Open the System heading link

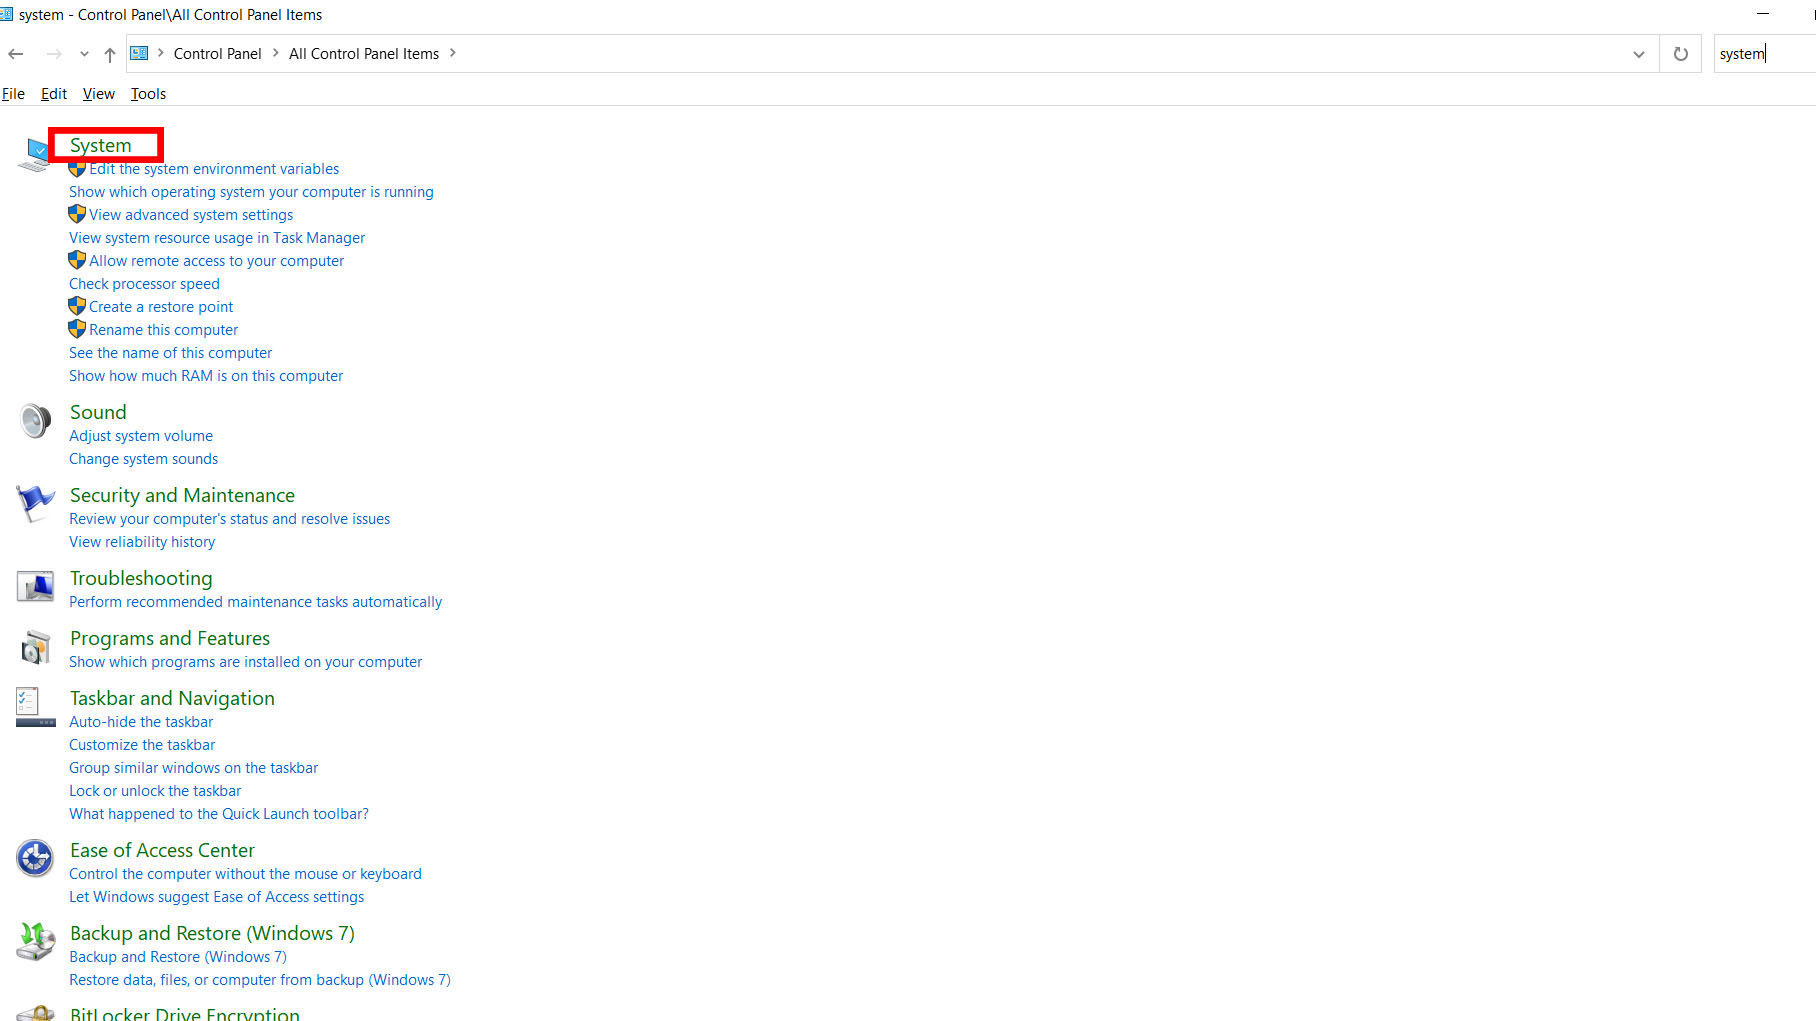[101, 145]
